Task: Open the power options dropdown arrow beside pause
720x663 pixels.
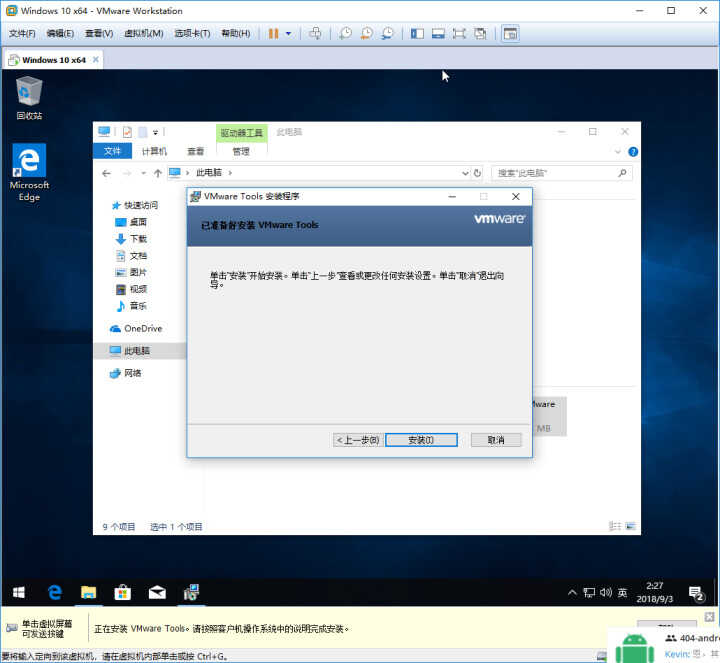Action: [x=288, y=34]
